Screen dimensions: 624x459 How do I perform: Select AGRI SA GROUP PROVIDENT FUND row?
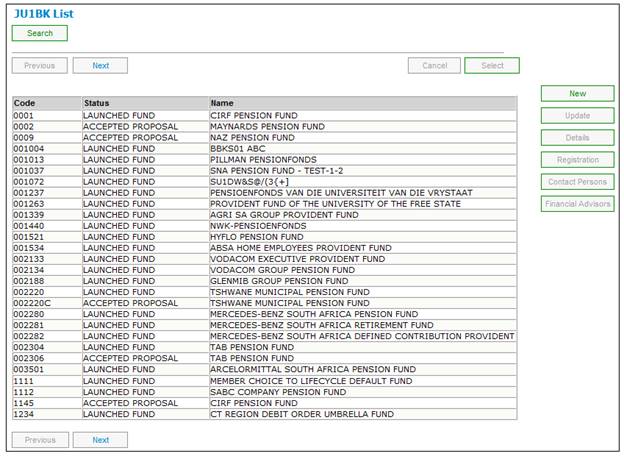click(x=265, y=215)
